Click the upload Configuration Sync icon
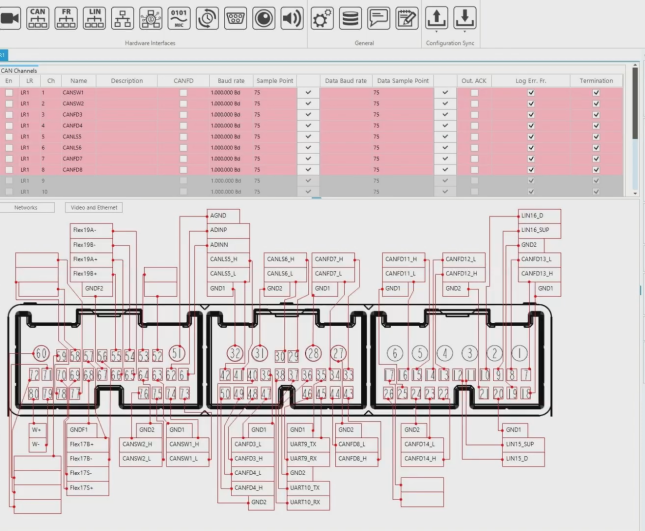 click(437, 17)
